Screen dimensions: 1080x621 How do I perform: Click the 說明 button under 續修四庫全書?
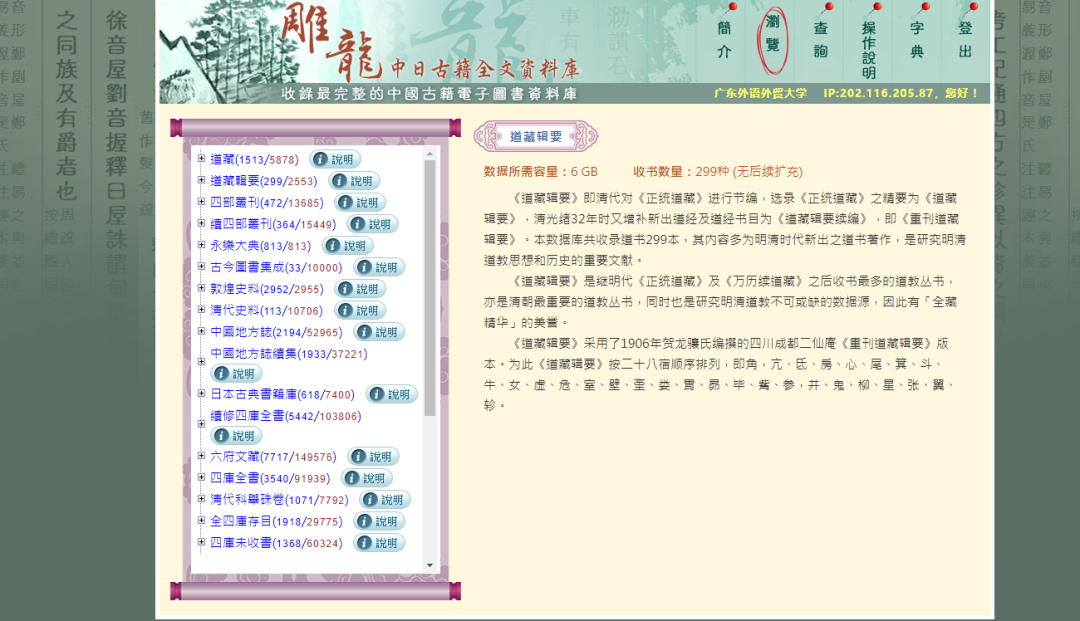236,436
